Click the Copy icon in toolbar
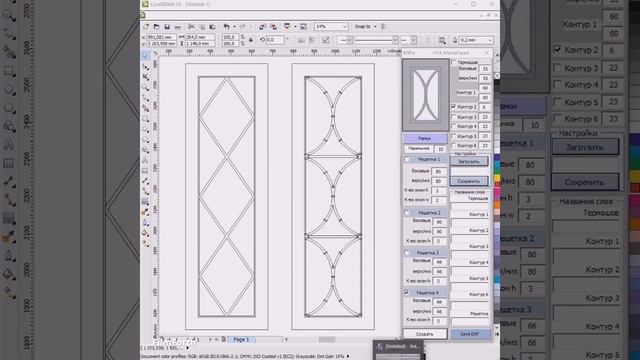The width and height of the screenshot is (640, 360). point(202,27)
